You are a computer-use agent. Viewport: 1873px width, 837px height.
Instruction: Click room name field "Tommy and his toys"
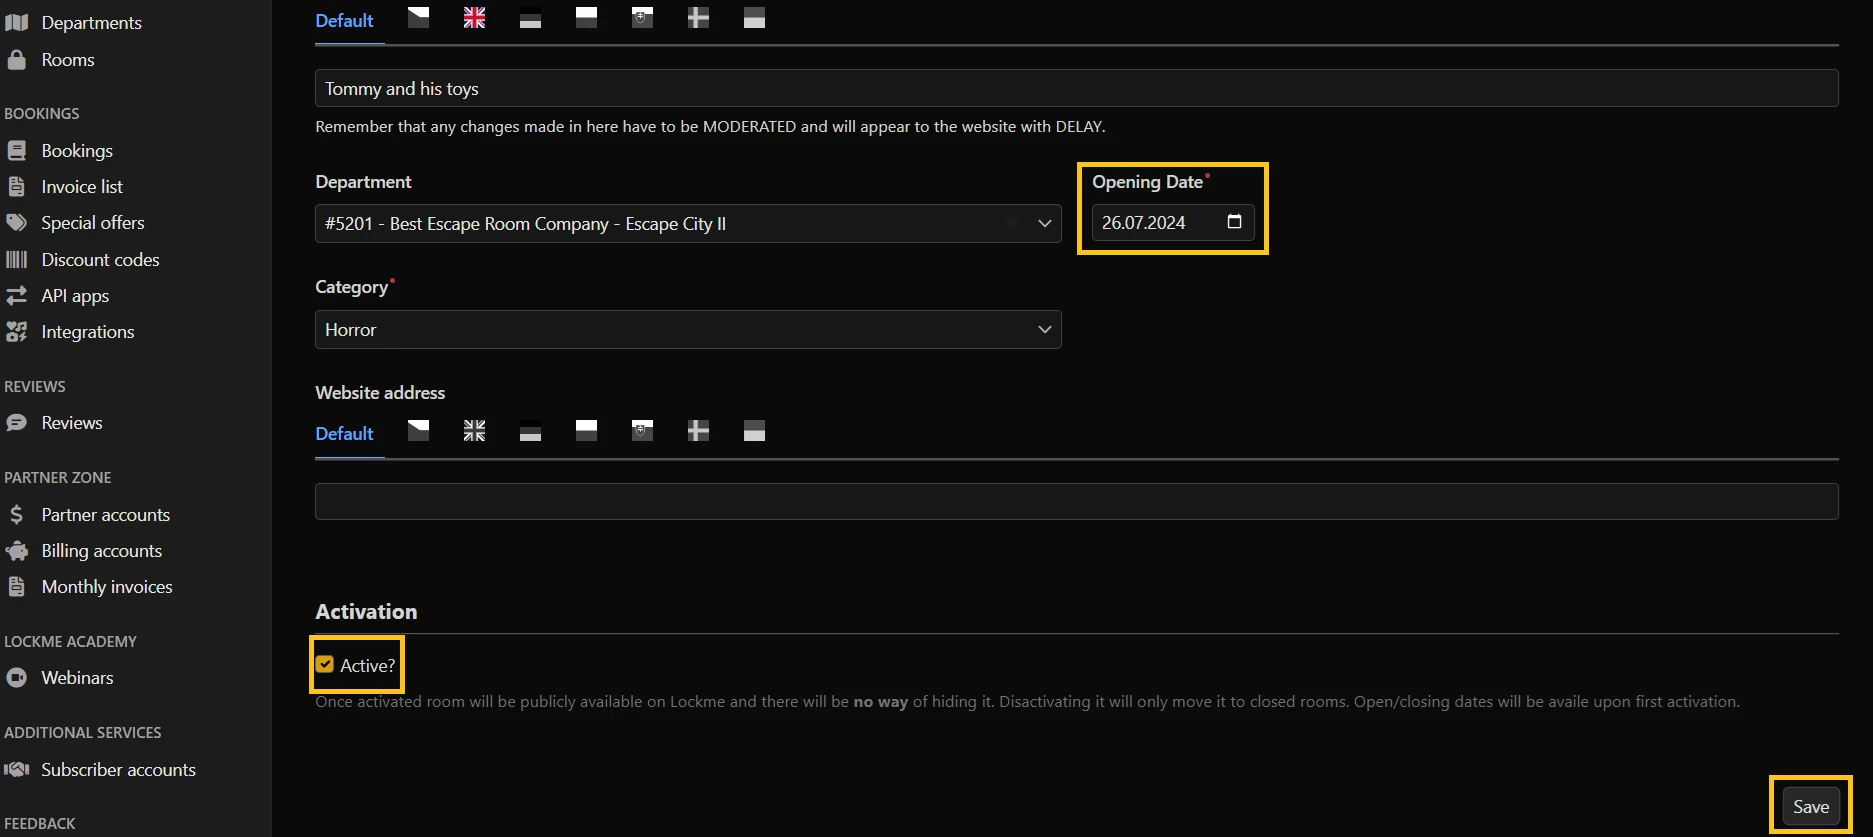coord(1076,89)
